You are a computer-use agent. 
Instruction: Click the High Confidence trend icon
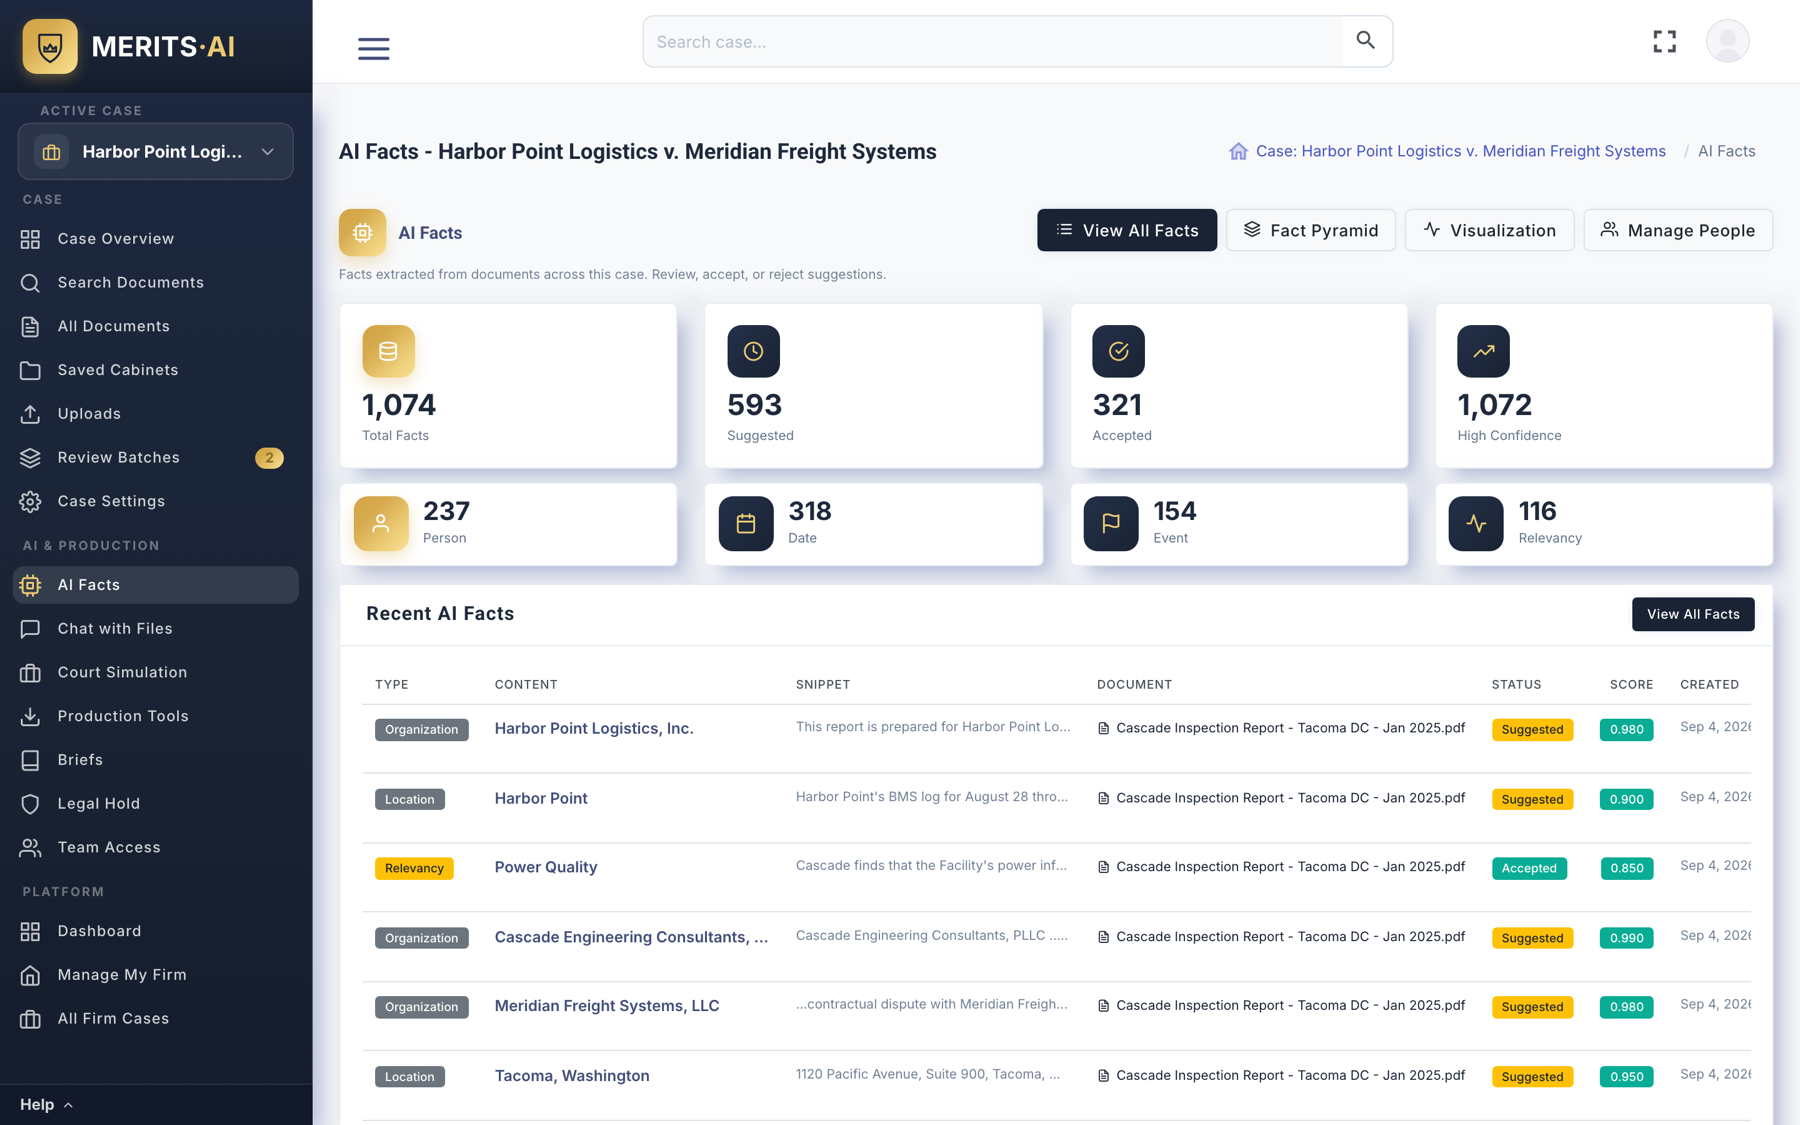click(x=1483, y=351)
